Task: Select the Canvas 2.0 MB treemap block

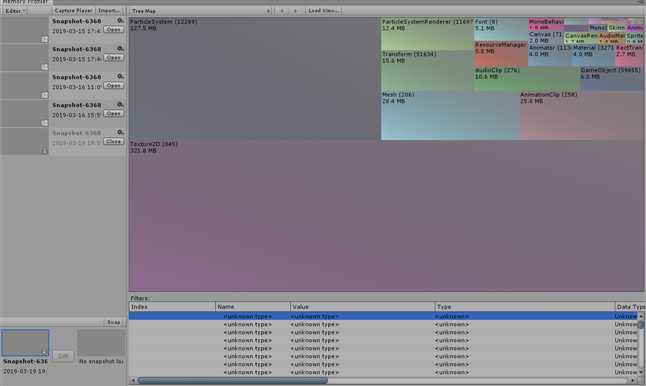Action: point(546,38)
